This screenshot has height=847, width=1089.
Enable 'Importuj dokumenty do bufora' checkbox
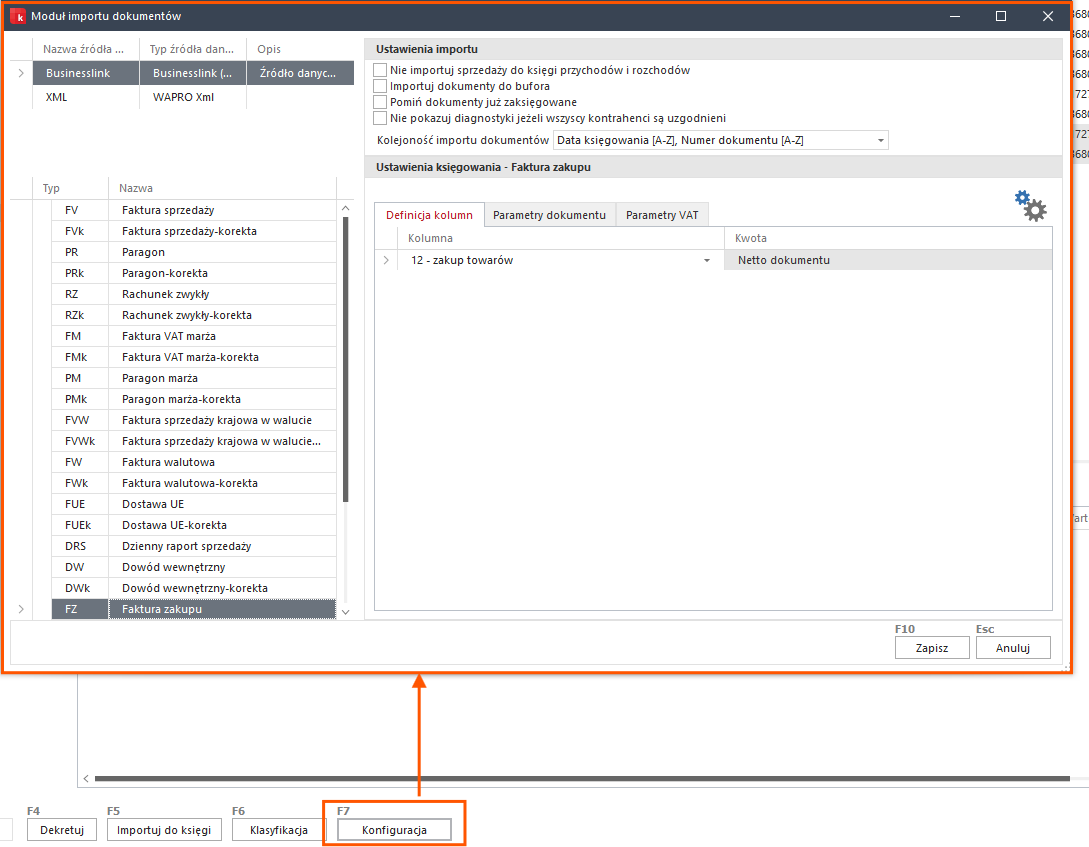380,87
